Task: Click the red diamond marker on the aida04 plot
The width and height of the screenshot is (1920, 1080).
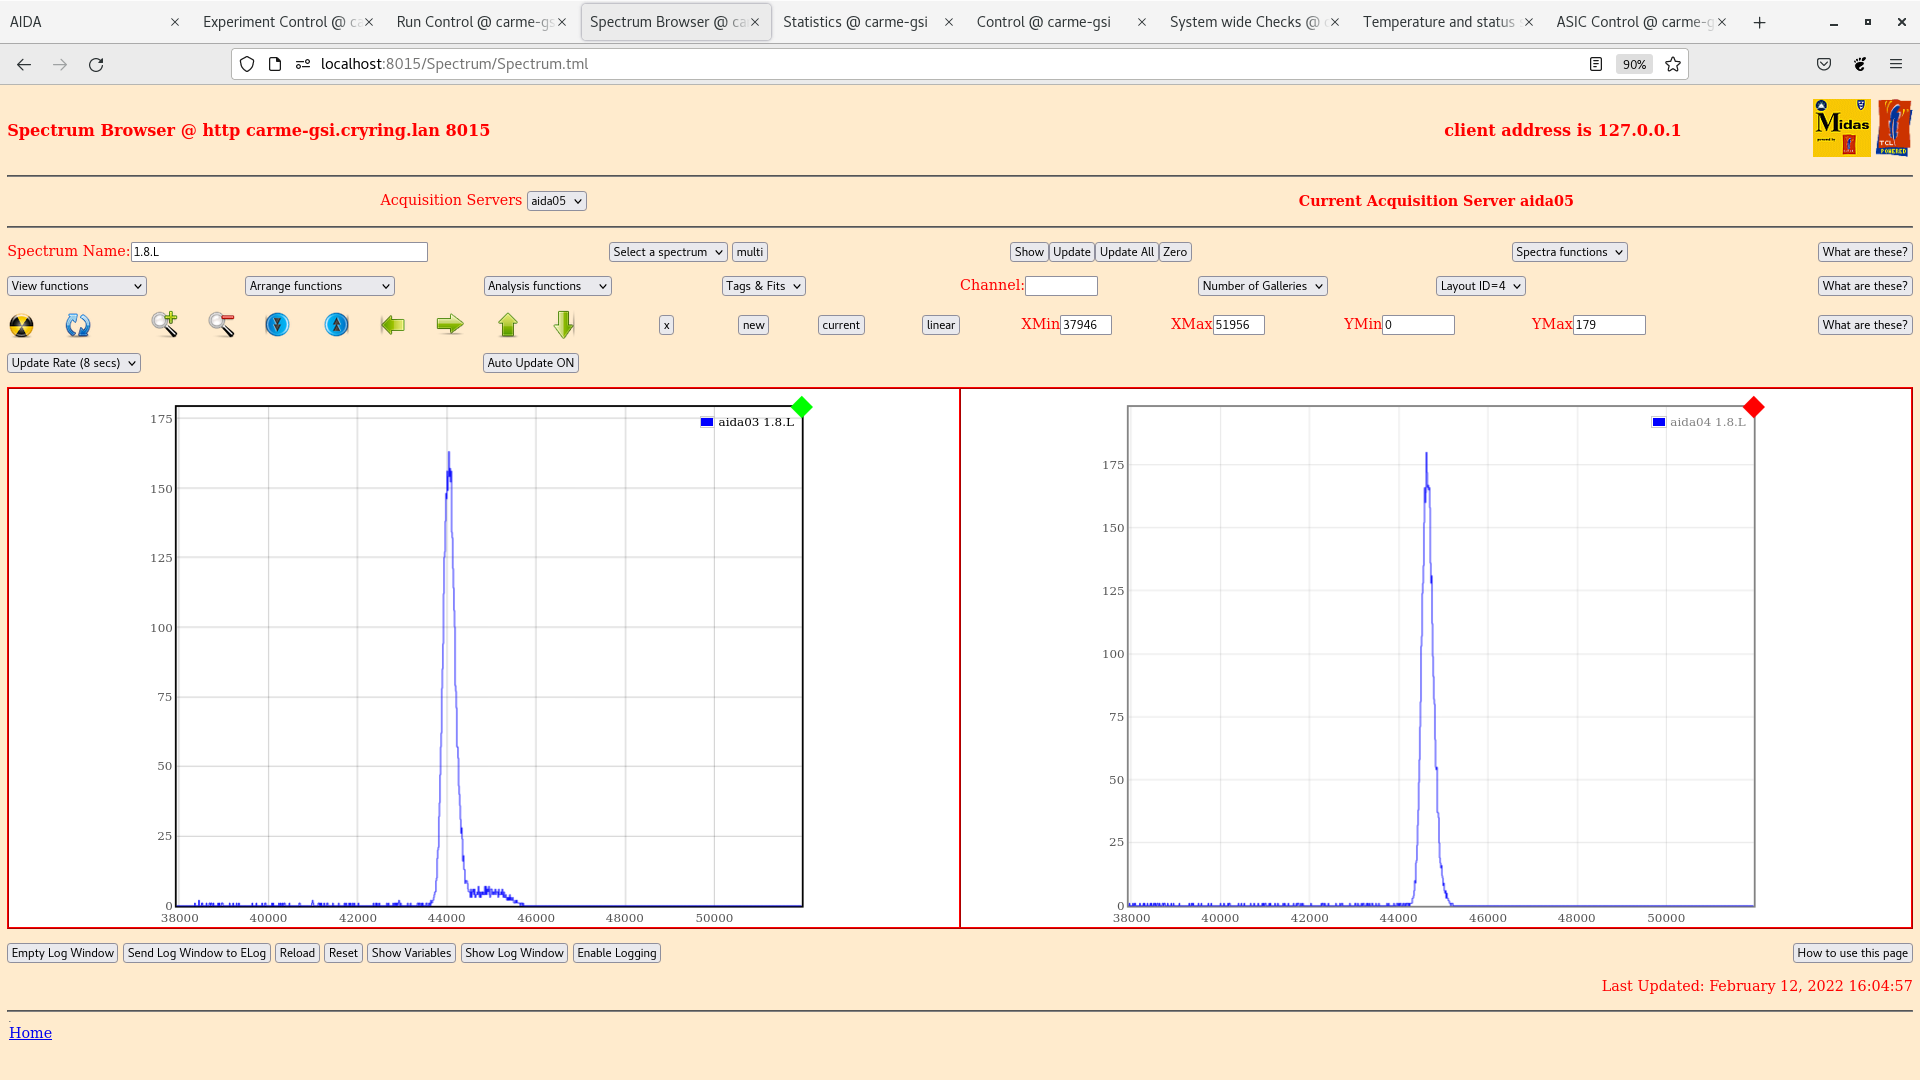Action: point(1753,407)
